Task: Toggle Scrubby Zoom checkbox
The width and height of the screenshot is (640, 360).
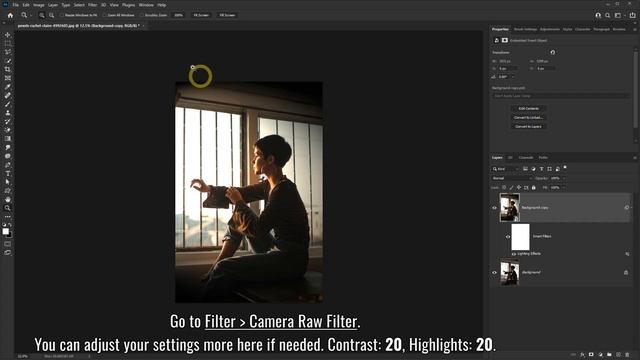Action: (x=142, y=15)
